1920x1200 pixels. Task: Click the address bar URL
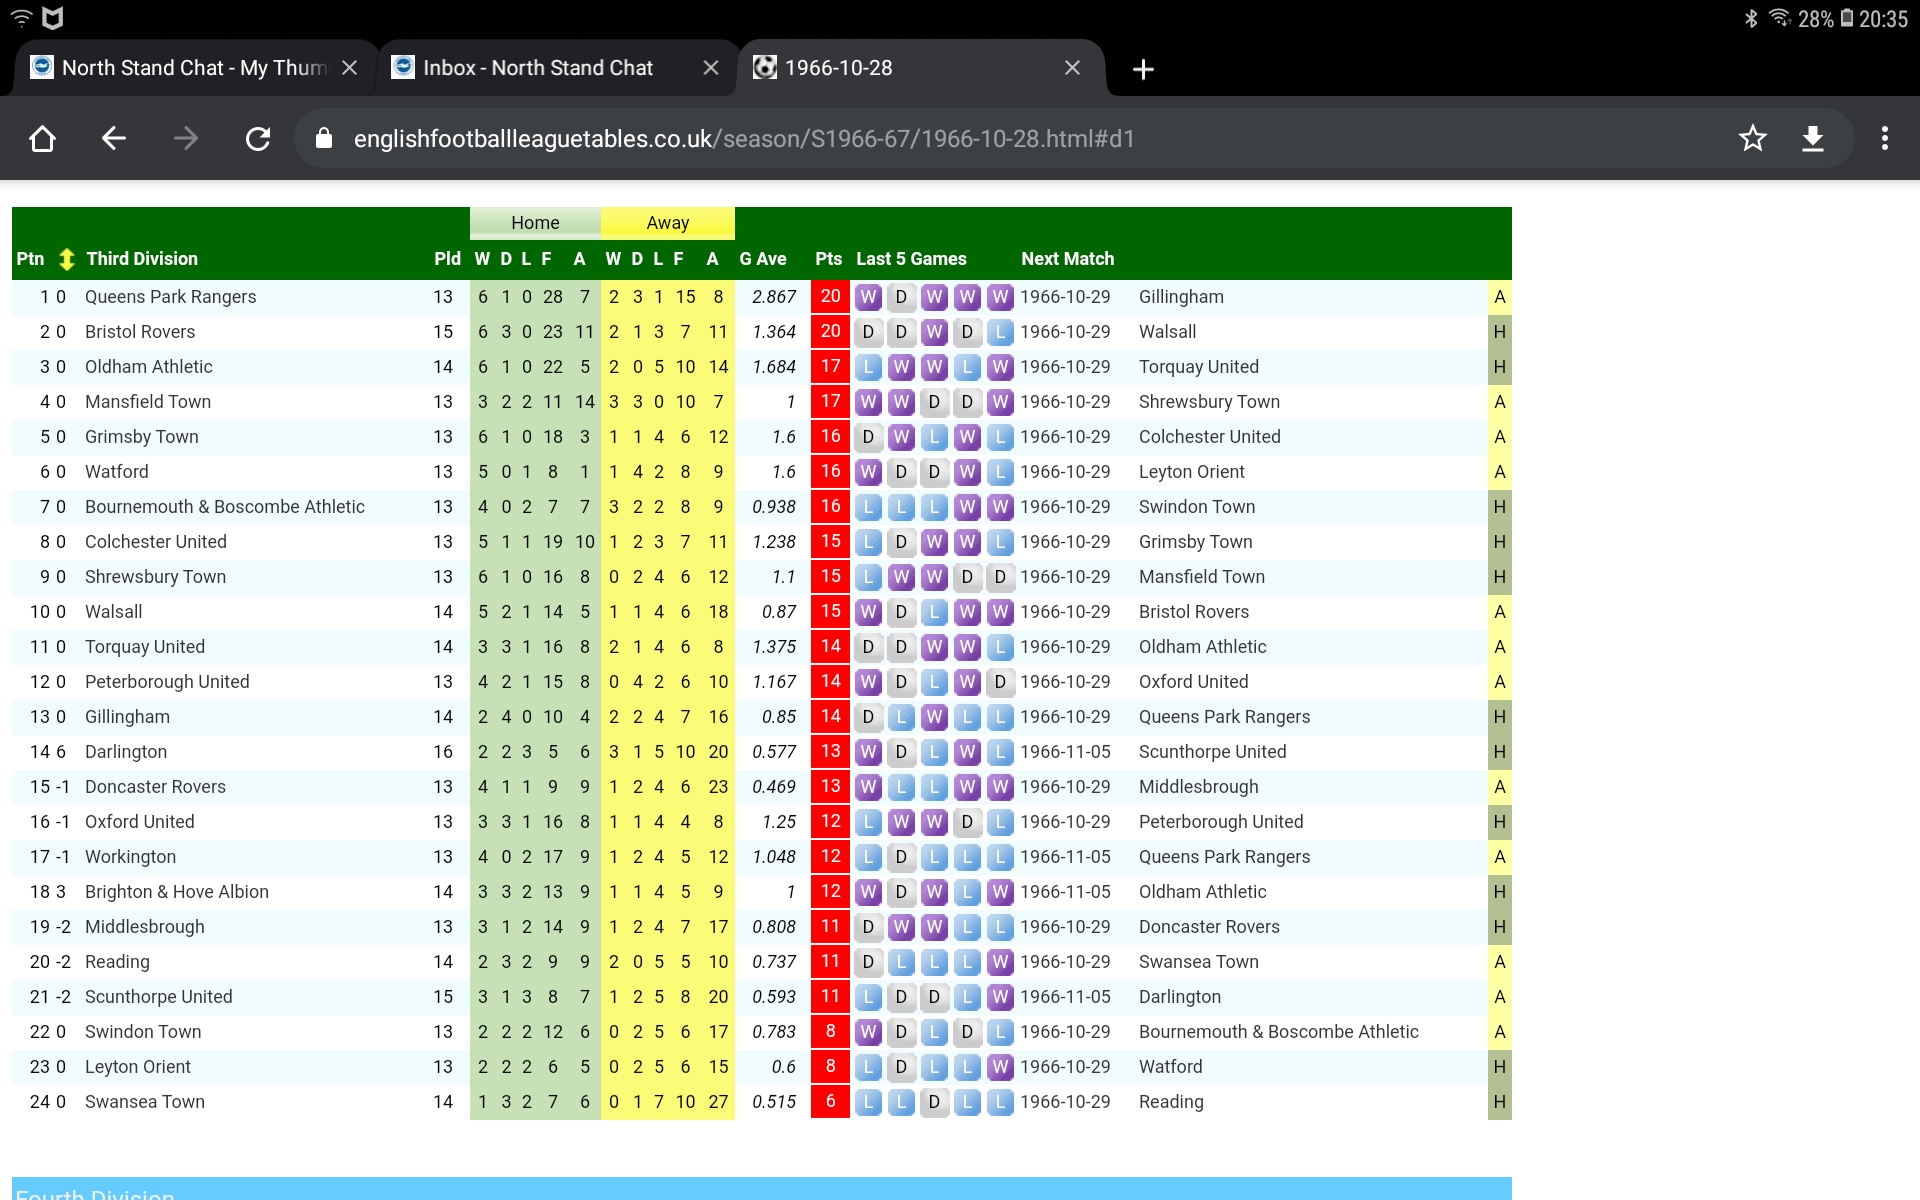click(x=744, y=139)
